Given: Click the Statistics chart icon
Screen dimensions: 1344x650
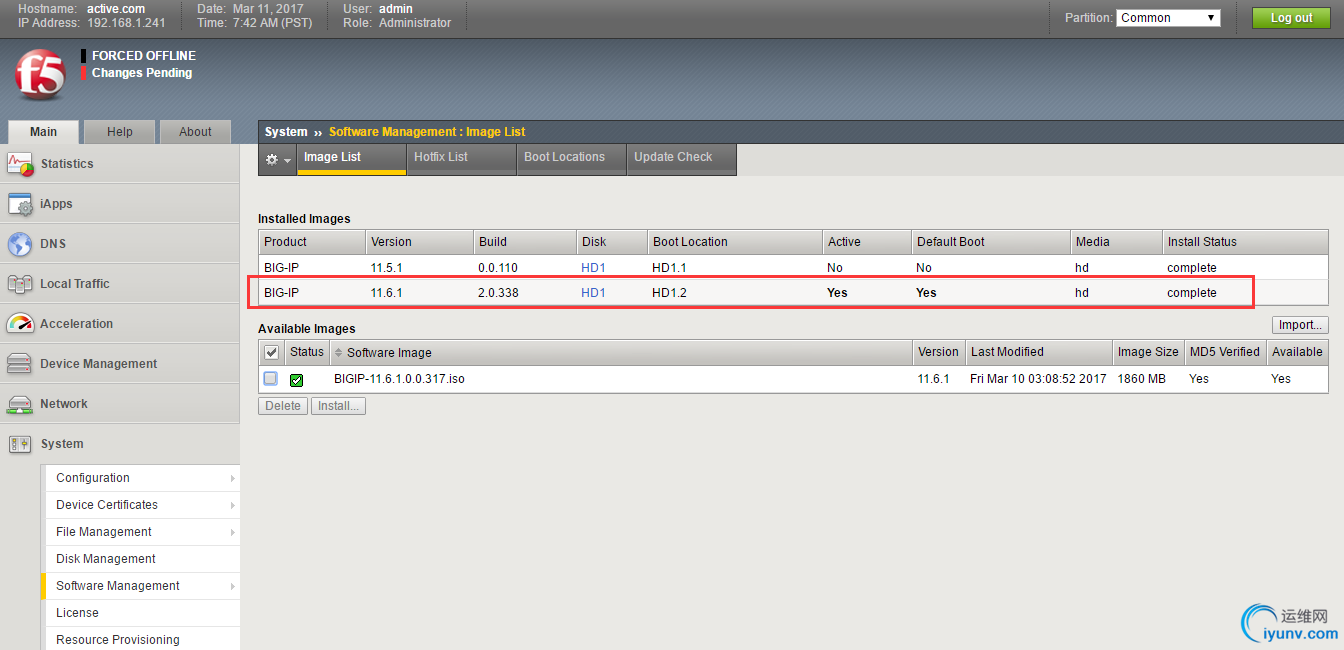Looking at the screenshot, I should 21,164.
